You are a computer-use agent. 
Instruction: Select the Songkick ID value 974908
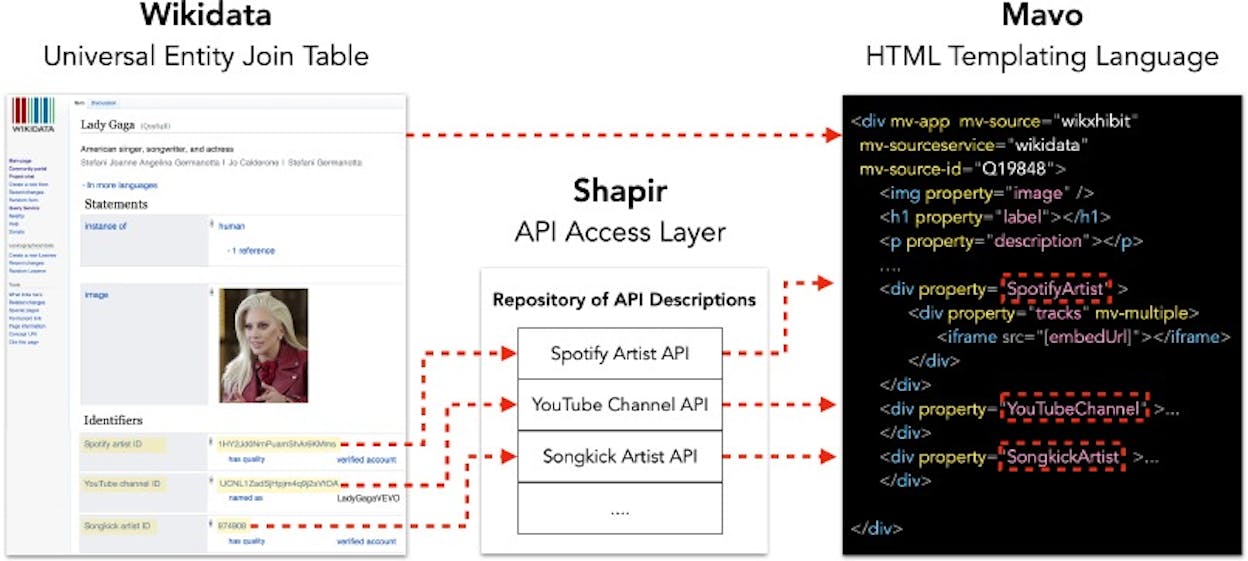(231, 524)
